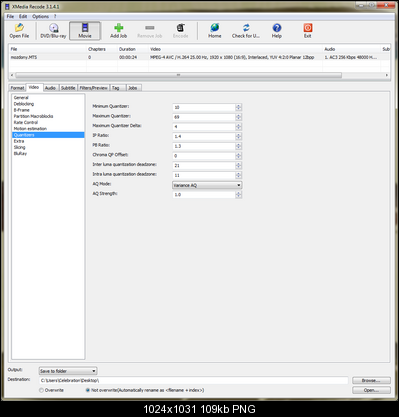Click the IP Ratio value field
Viewport: 399px width, 417px height.
(204, 136)
